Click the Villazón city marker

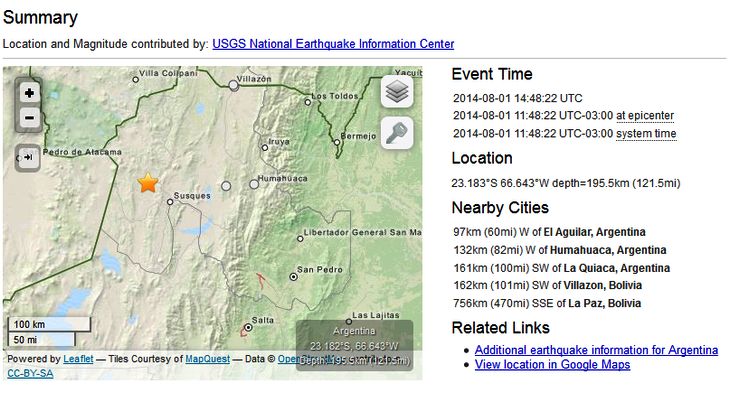[233, 86]
